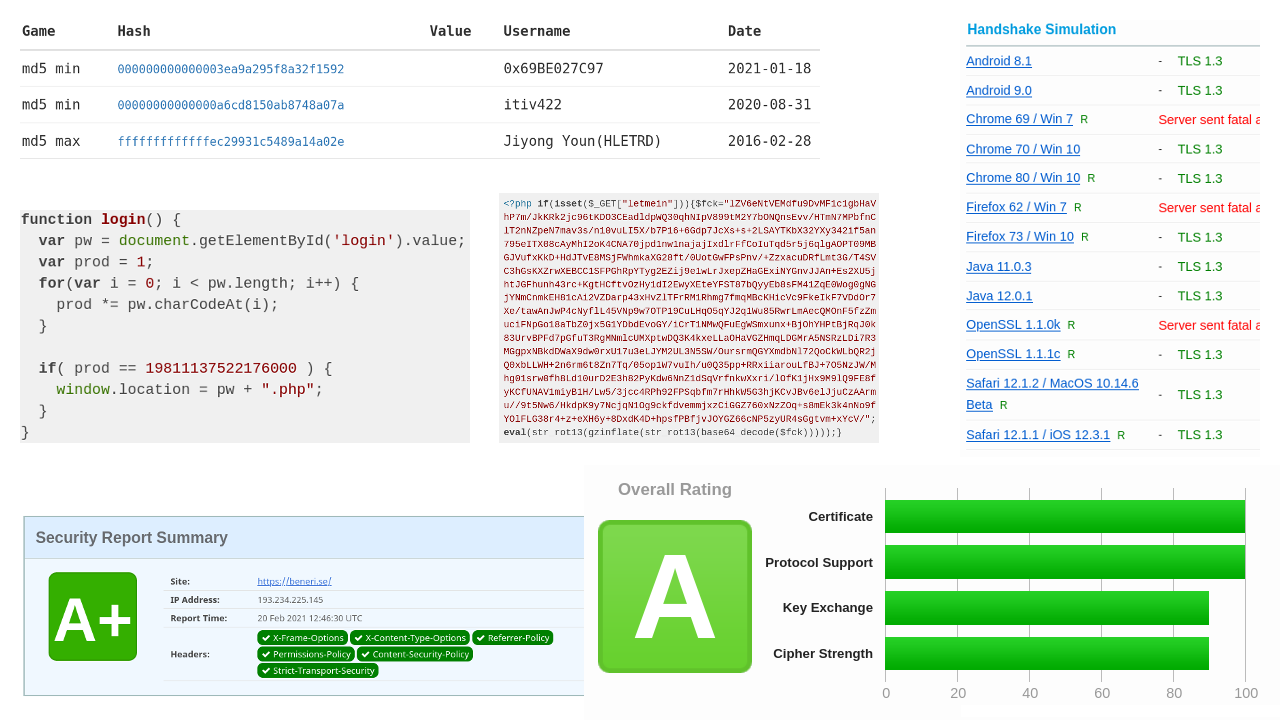Click the Value column header
This screenshot has height=720, width=1280.
(450, 31)
